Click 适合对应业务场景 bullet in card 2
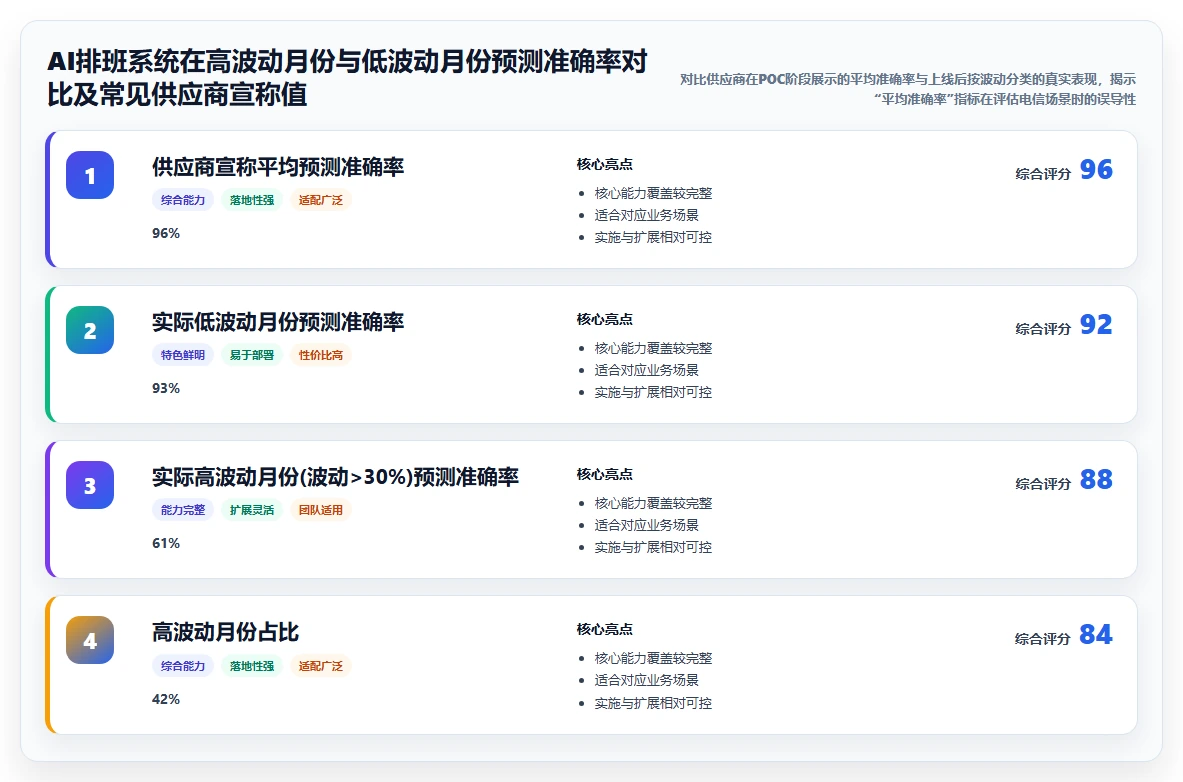This screenshot has width=1183, height=782. pyautogui.click(x=647, y=370)
